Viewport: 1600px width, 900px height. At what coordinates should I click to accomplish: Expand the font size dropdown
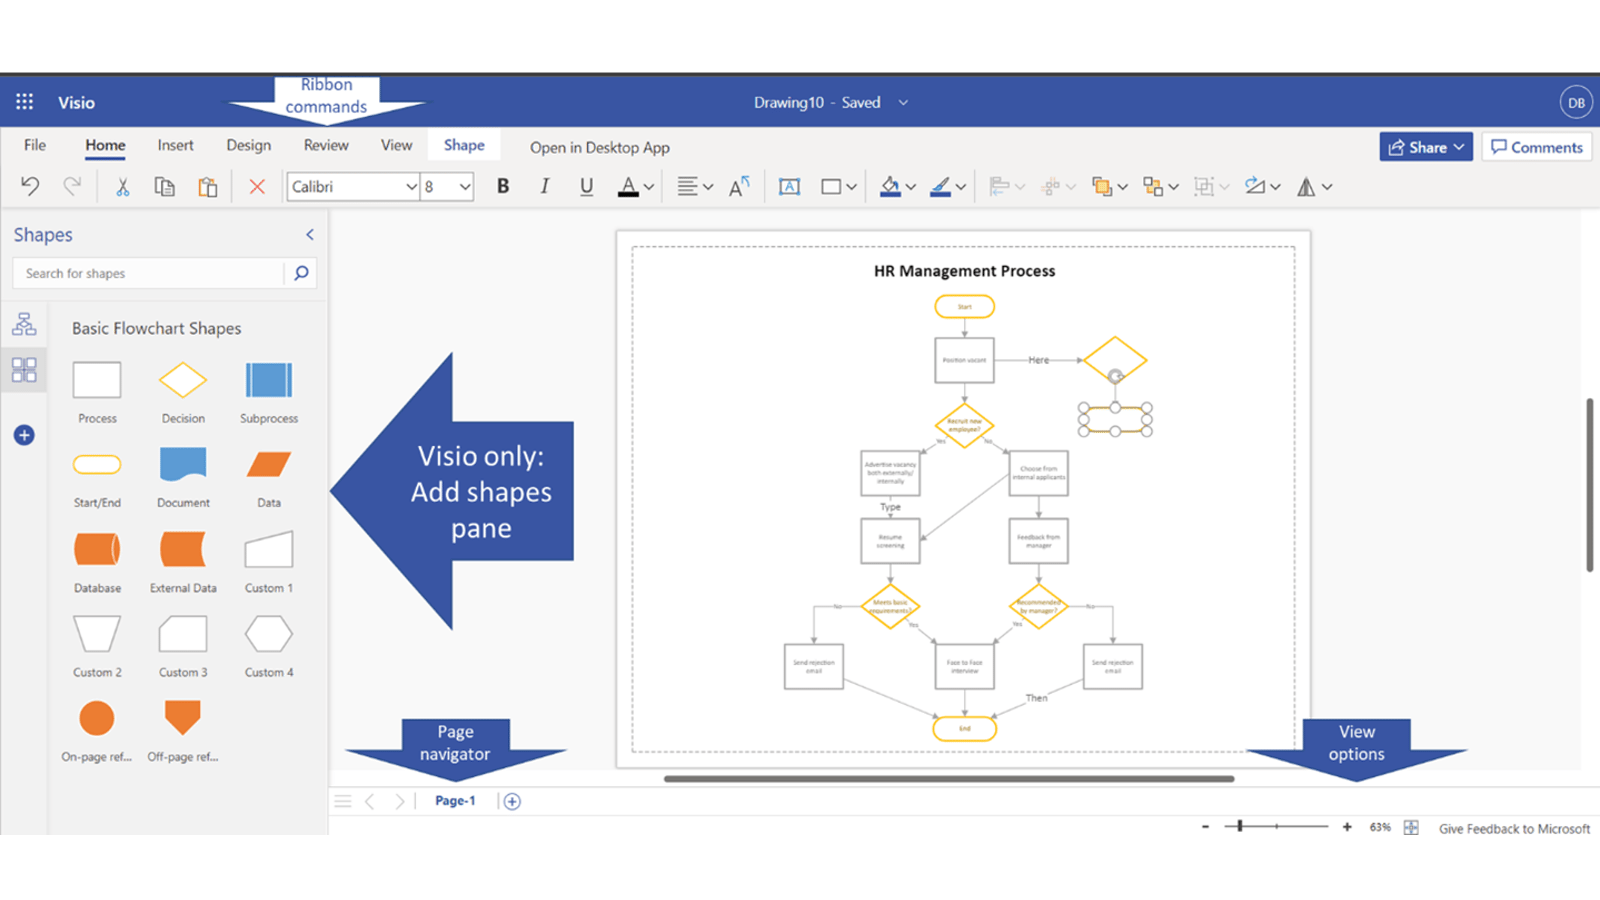[x=465, y=187]
